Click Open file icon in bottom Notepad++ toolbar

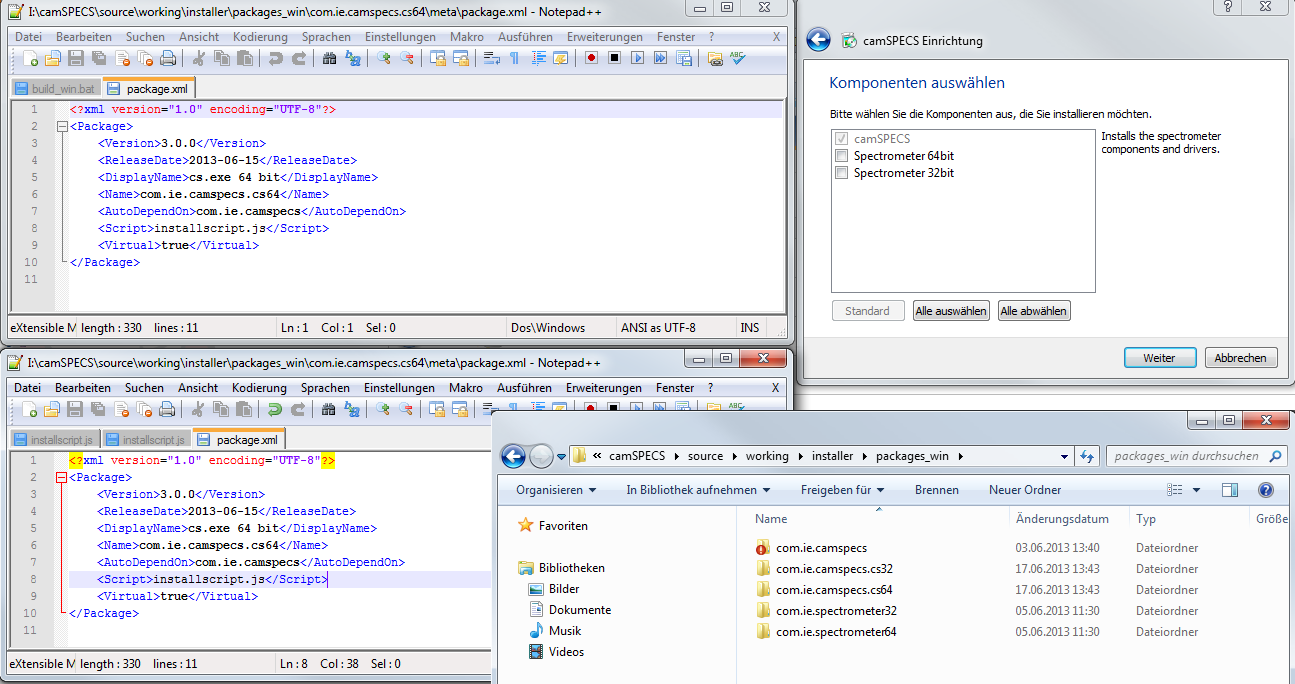[x=52, y=409]
